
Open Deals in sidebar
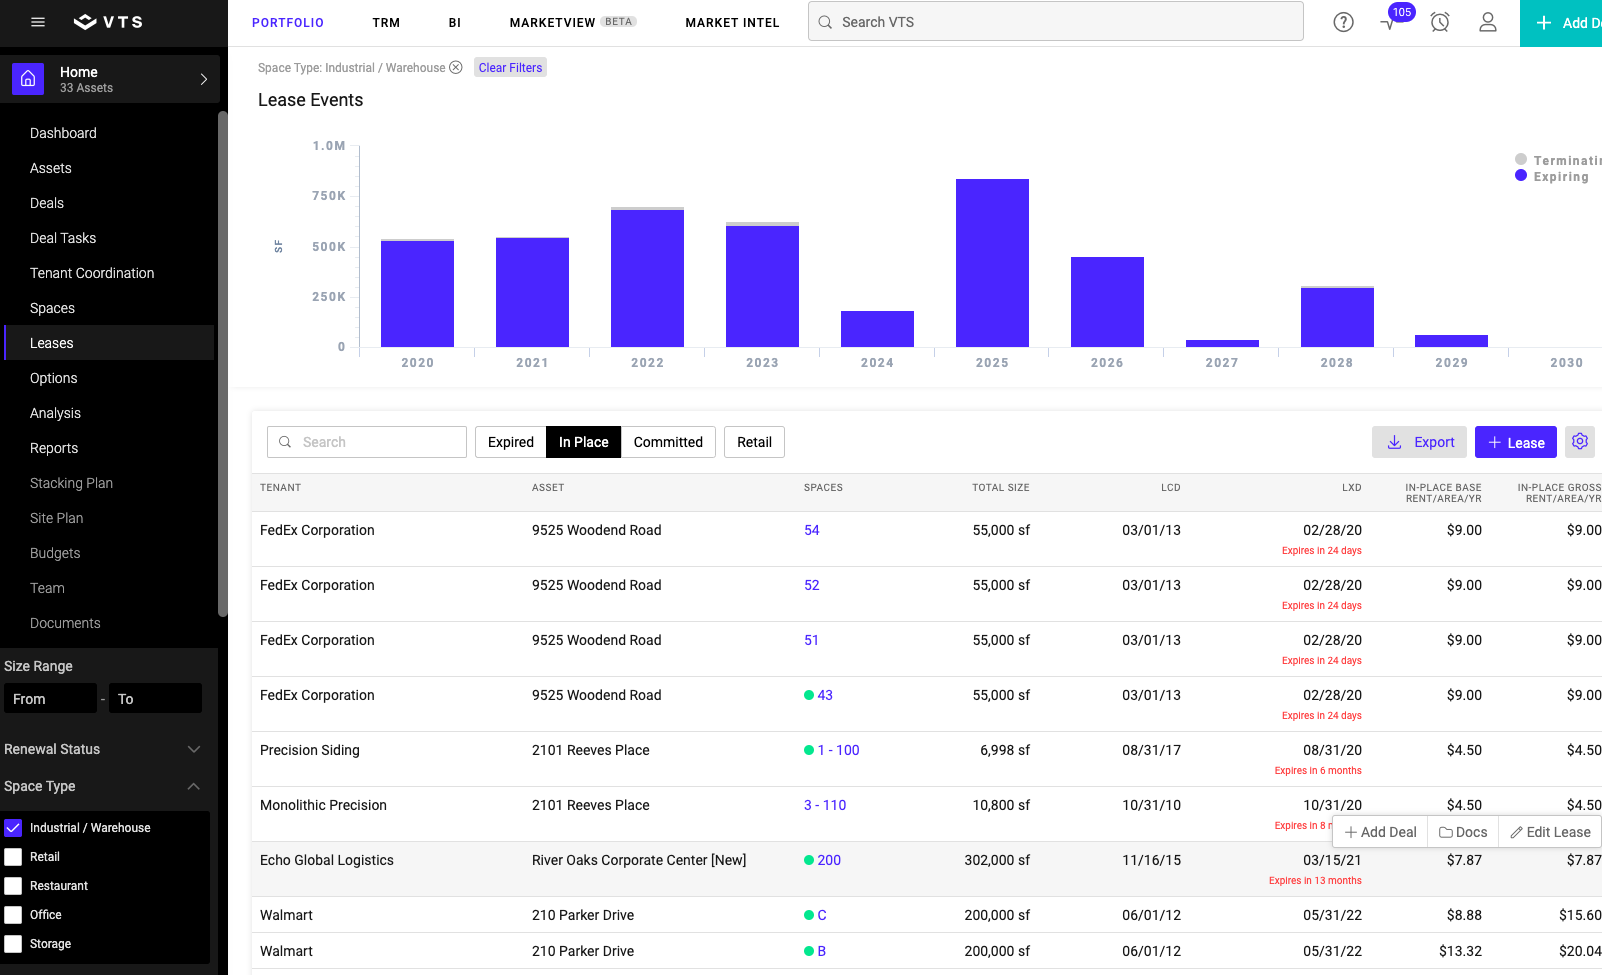click(47, 203)
